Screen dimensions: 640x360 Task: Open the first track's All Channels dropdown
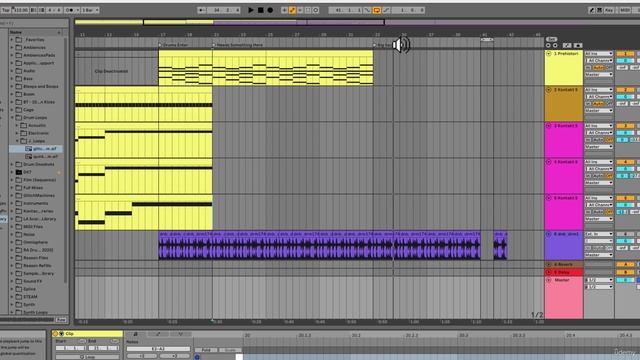coord(599,60)
